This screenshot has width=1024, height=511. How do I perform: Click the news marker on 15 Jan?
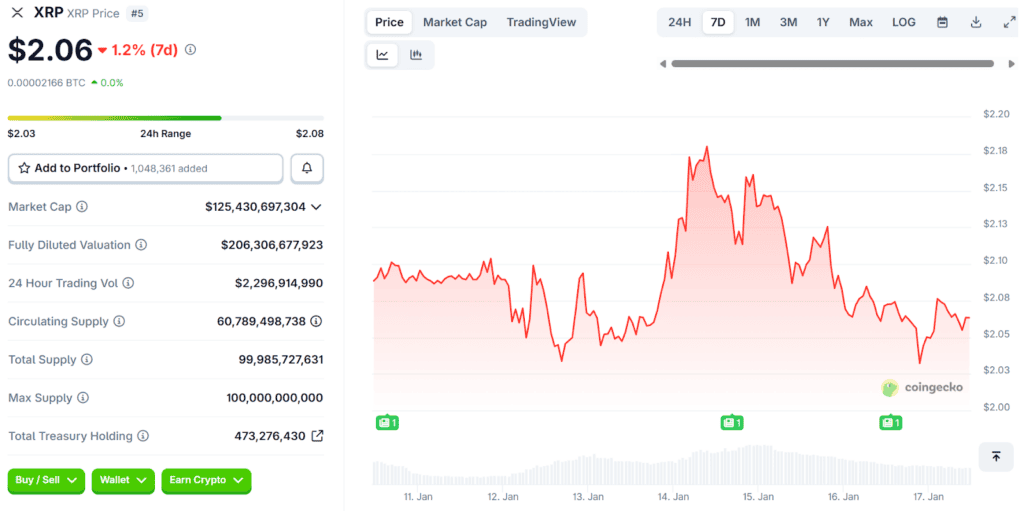click(x=731, y=423)
